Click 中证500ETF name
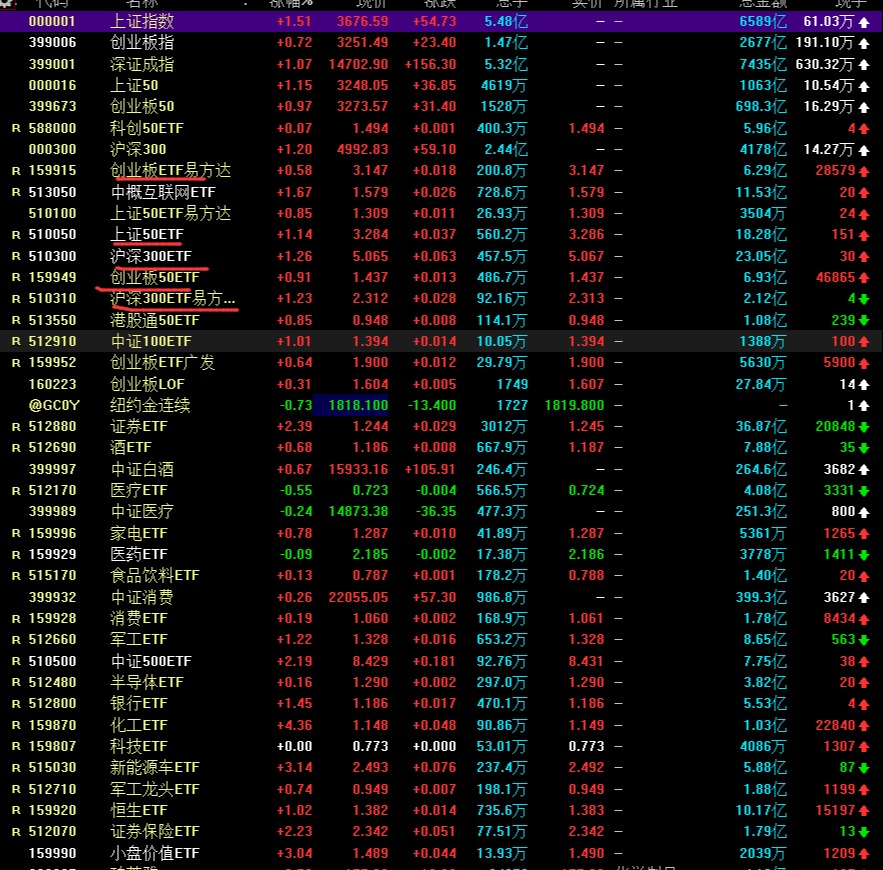The width and height of the screenshot is (883, 870). 151,661
